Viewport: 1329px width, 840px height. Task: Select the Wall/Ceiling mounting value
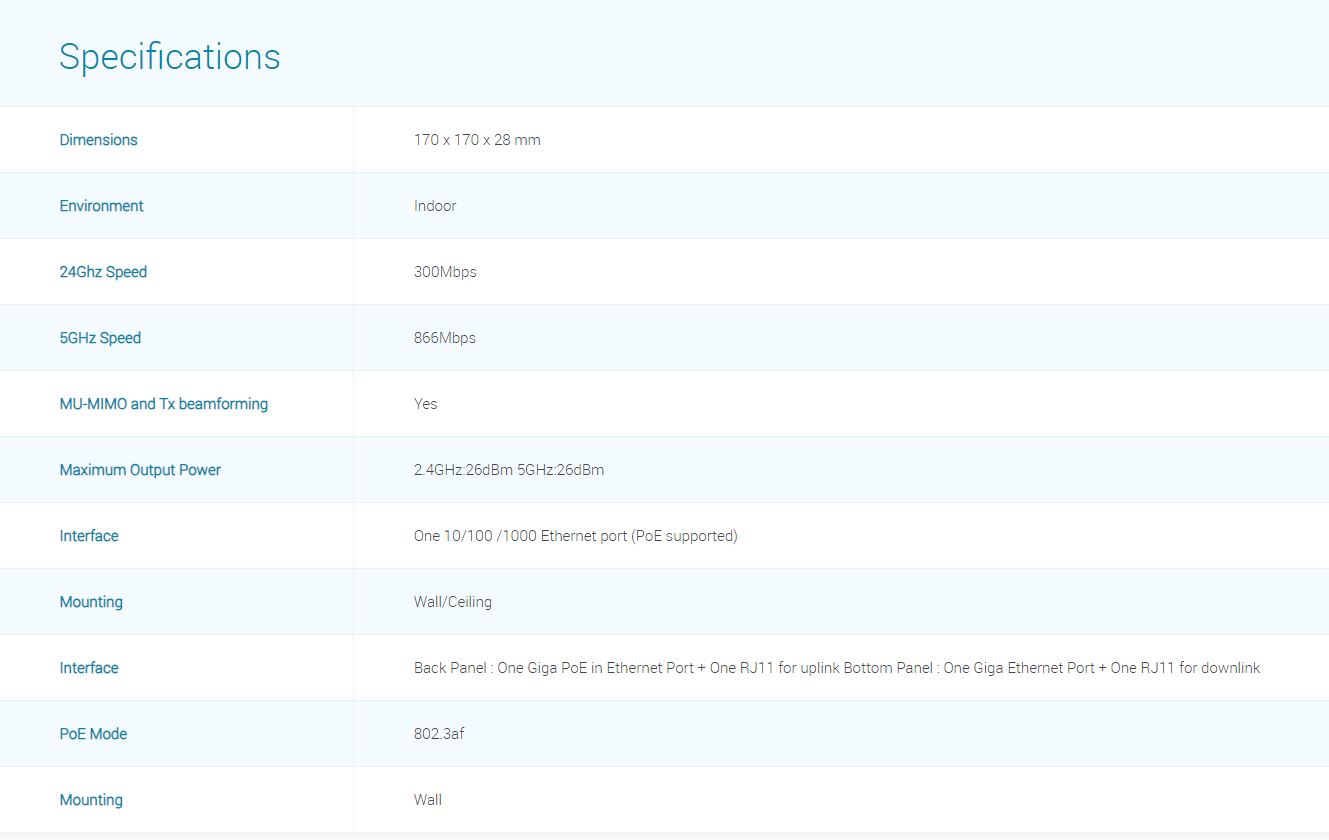(452, 602)
